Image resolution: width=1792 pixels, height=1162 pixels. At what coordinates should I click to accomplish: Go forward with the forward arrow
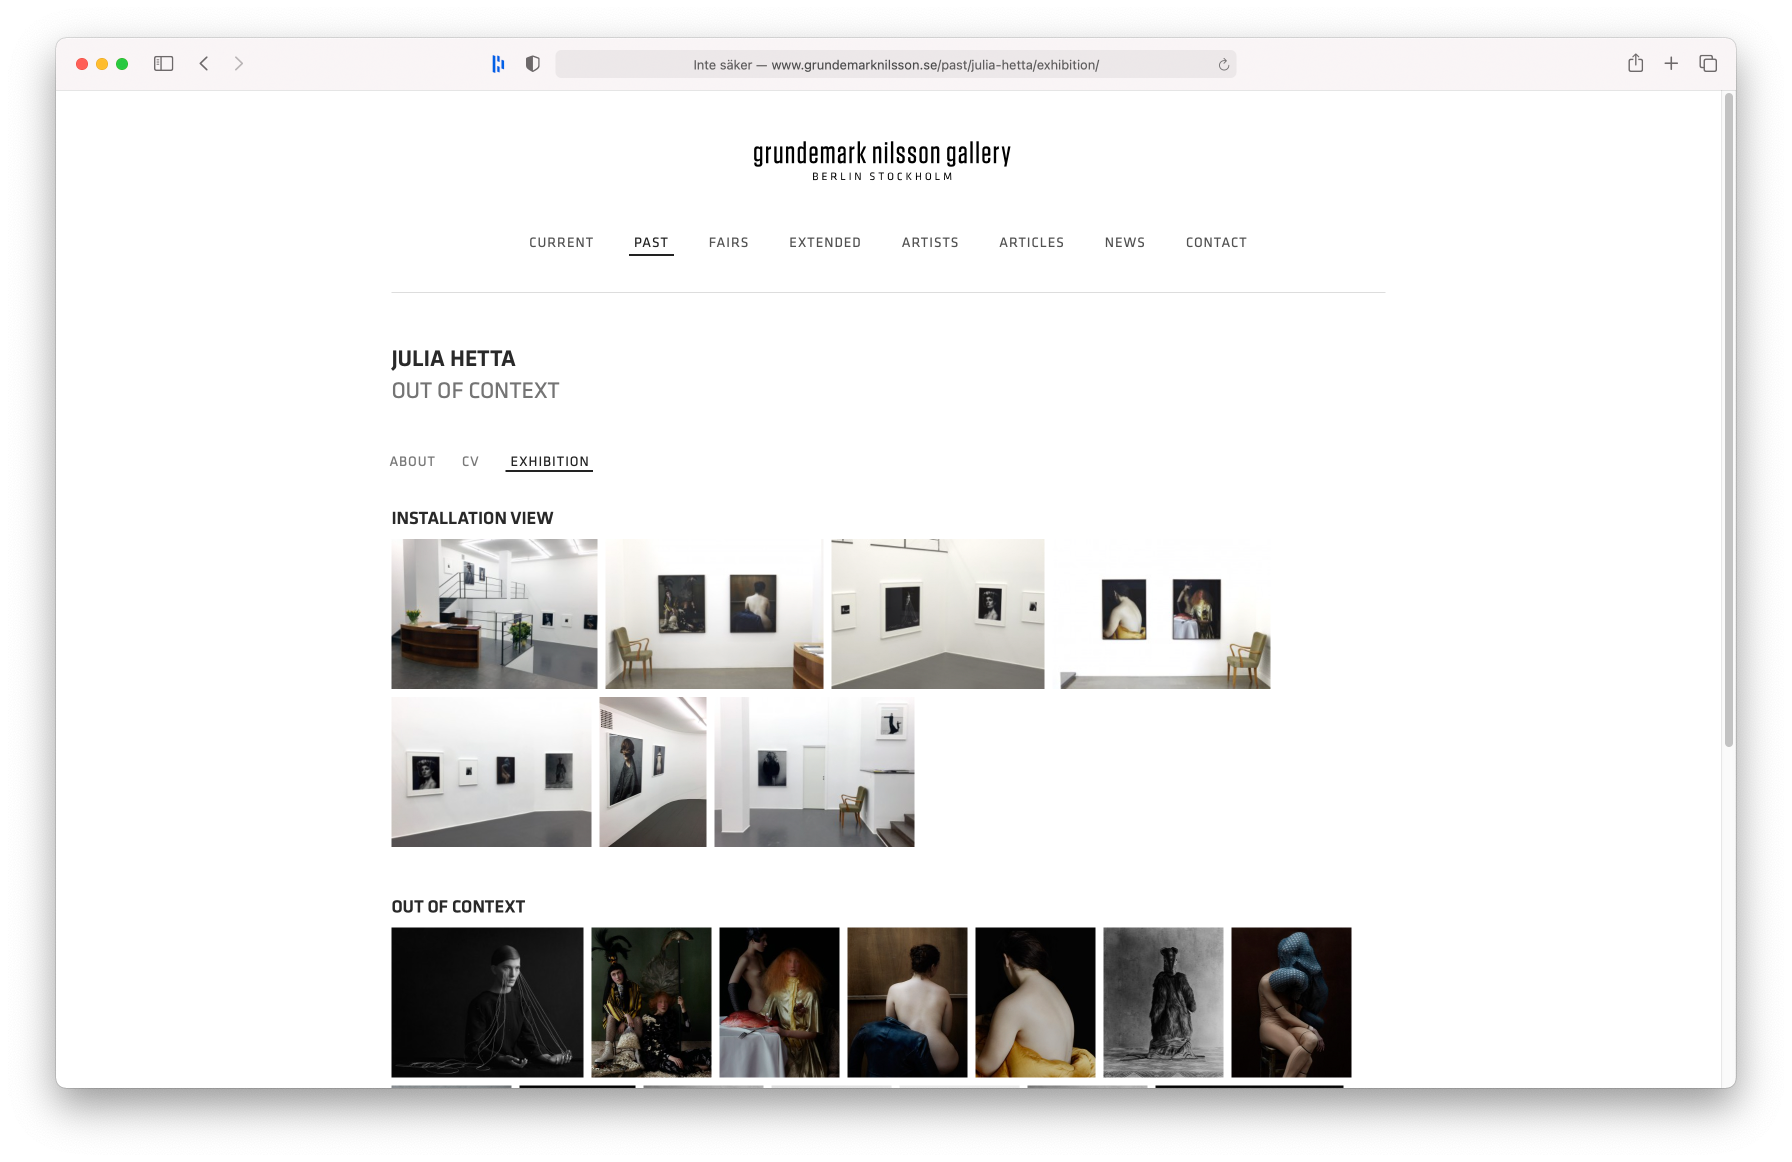point(239,64)
